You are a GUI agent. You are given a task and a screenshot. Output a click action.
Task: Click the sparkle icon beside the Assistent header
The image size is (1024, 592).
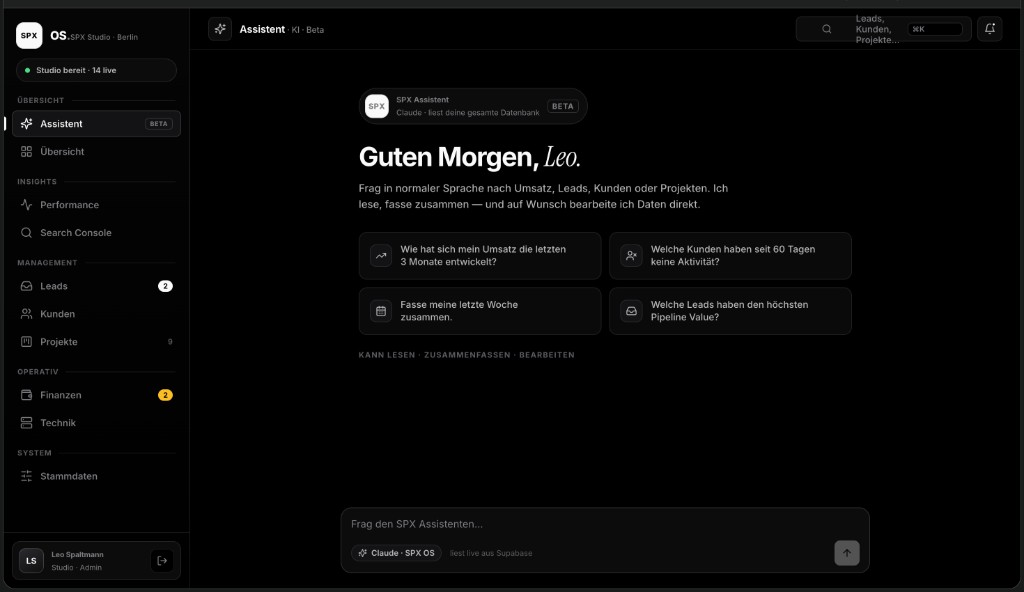pos(220,29)
